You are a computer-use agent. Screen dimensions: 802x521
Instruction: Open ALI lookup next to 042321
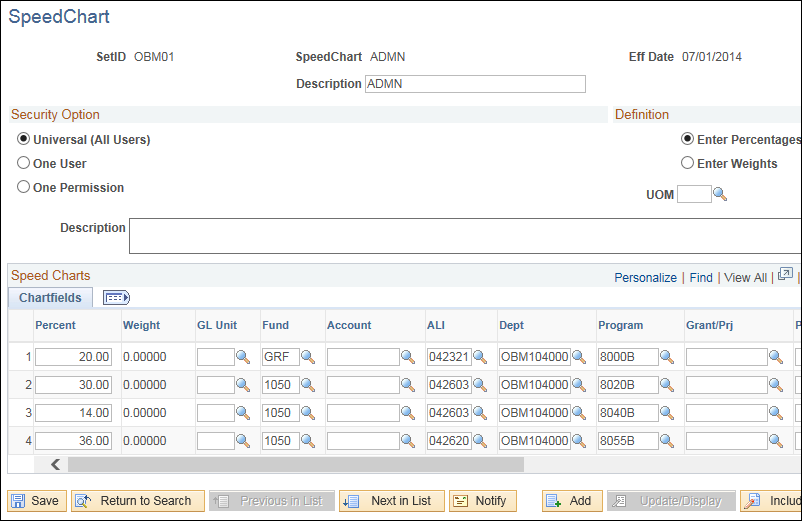coord(480,357)
